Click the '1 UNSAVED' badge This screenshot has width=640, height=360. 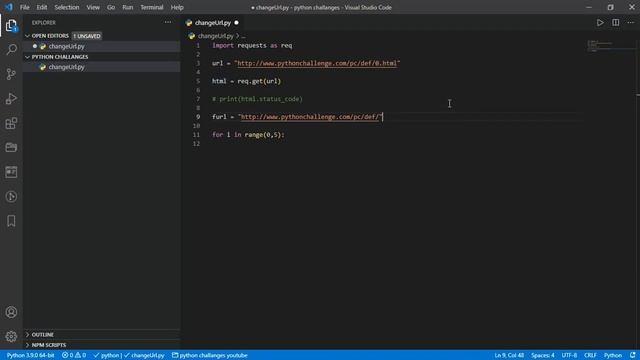[x=87, y=36]
